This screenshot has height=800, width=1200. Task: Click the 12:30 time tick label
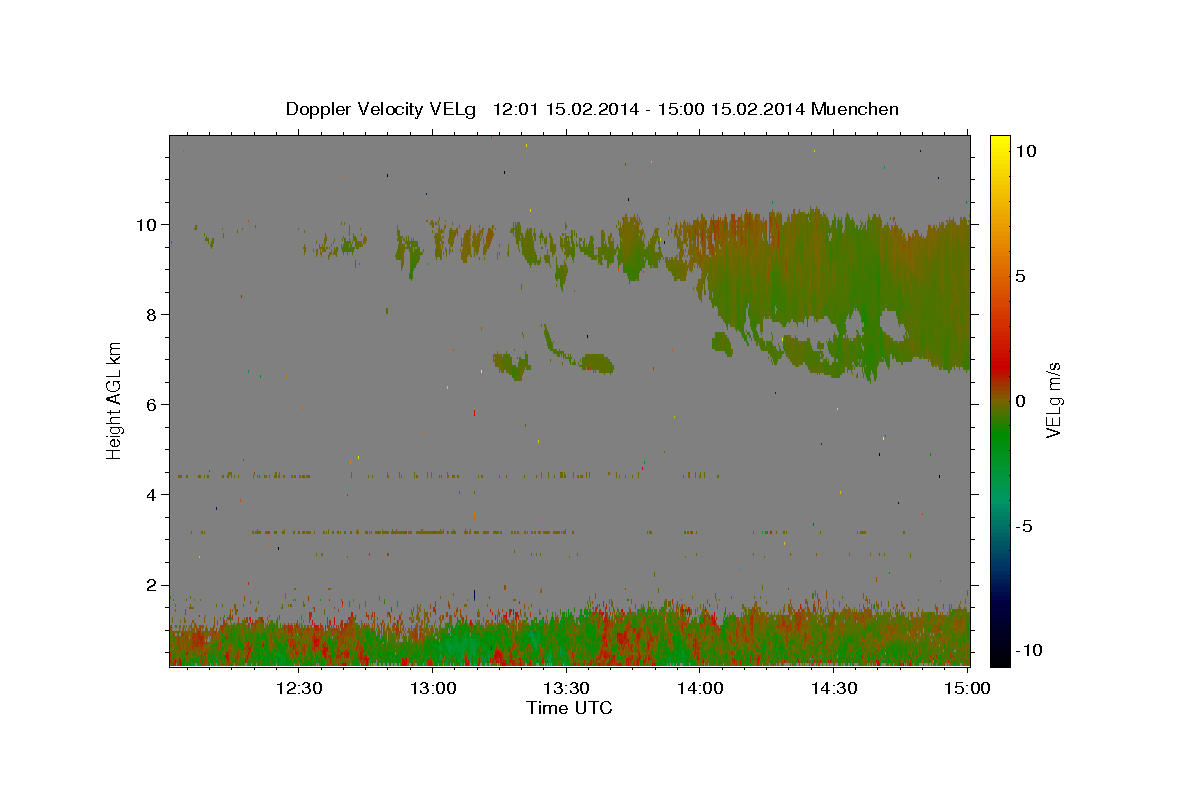tap(299, 688)
